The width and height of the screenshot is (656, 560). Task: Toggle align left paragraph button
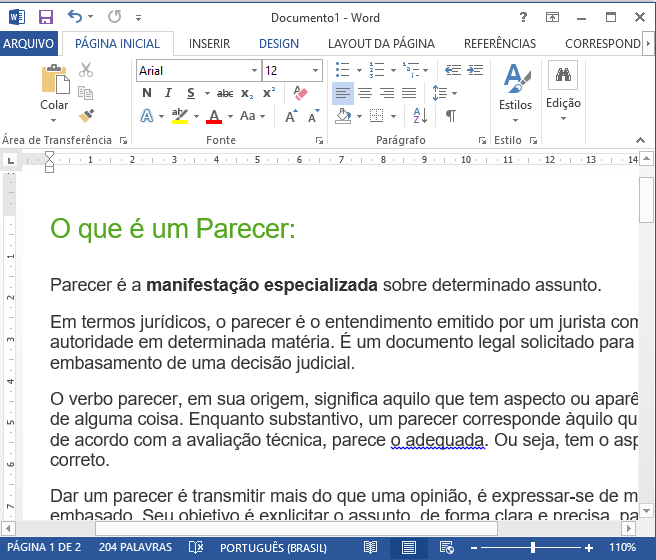point(343,93)
